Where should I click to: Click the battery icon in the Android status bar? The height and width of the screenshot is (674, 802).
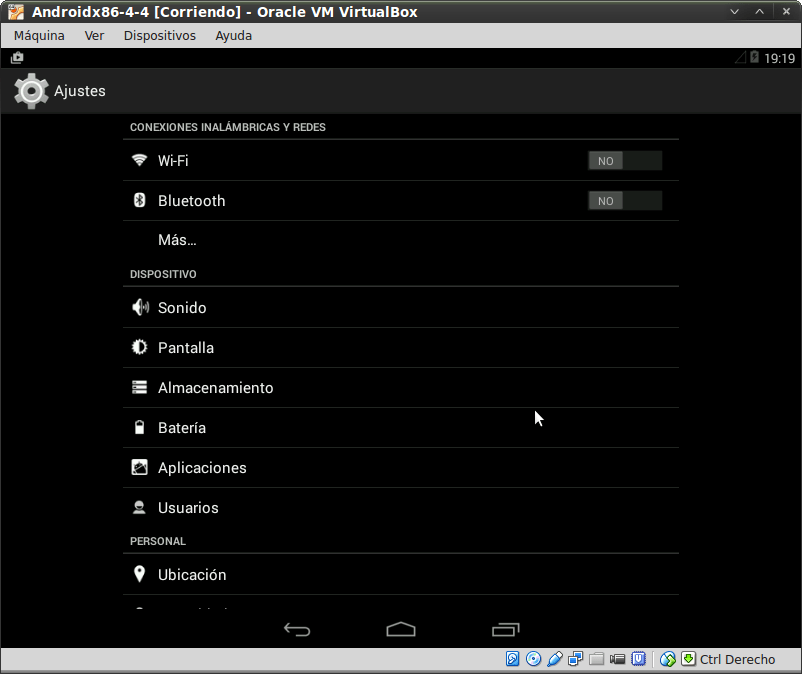[755, 57]
